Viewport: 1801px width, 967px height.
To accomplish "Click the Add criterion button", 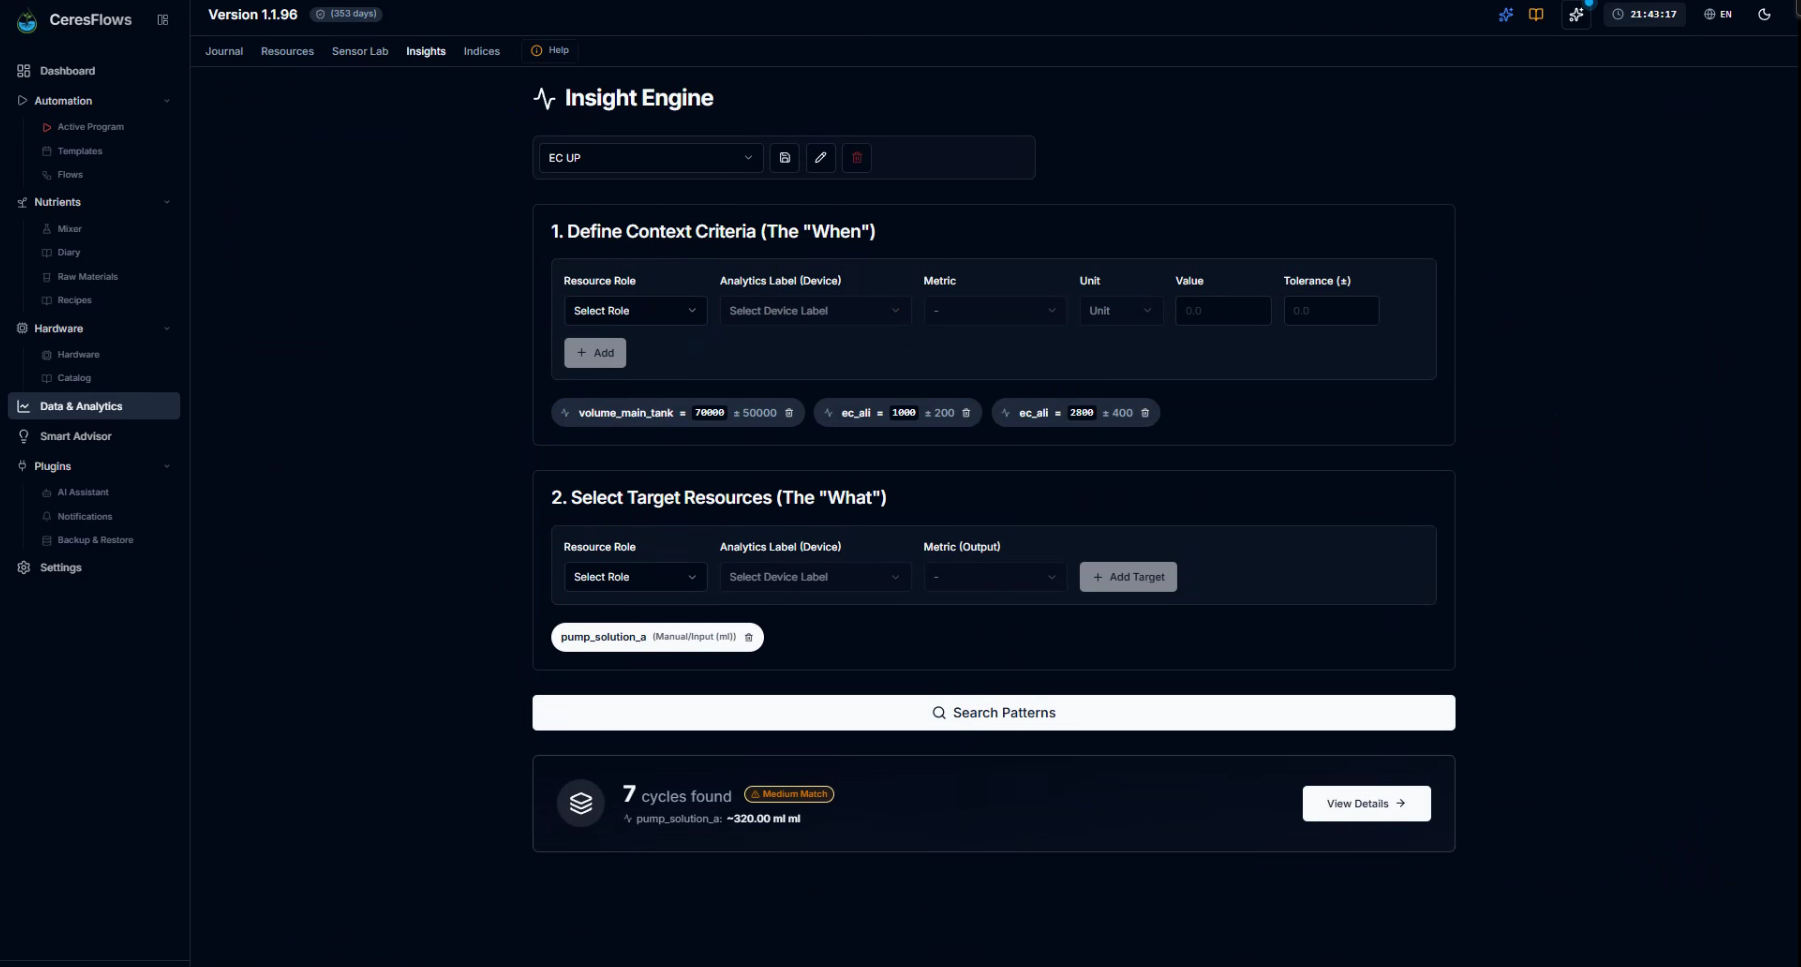I will [x=595, y=353].
